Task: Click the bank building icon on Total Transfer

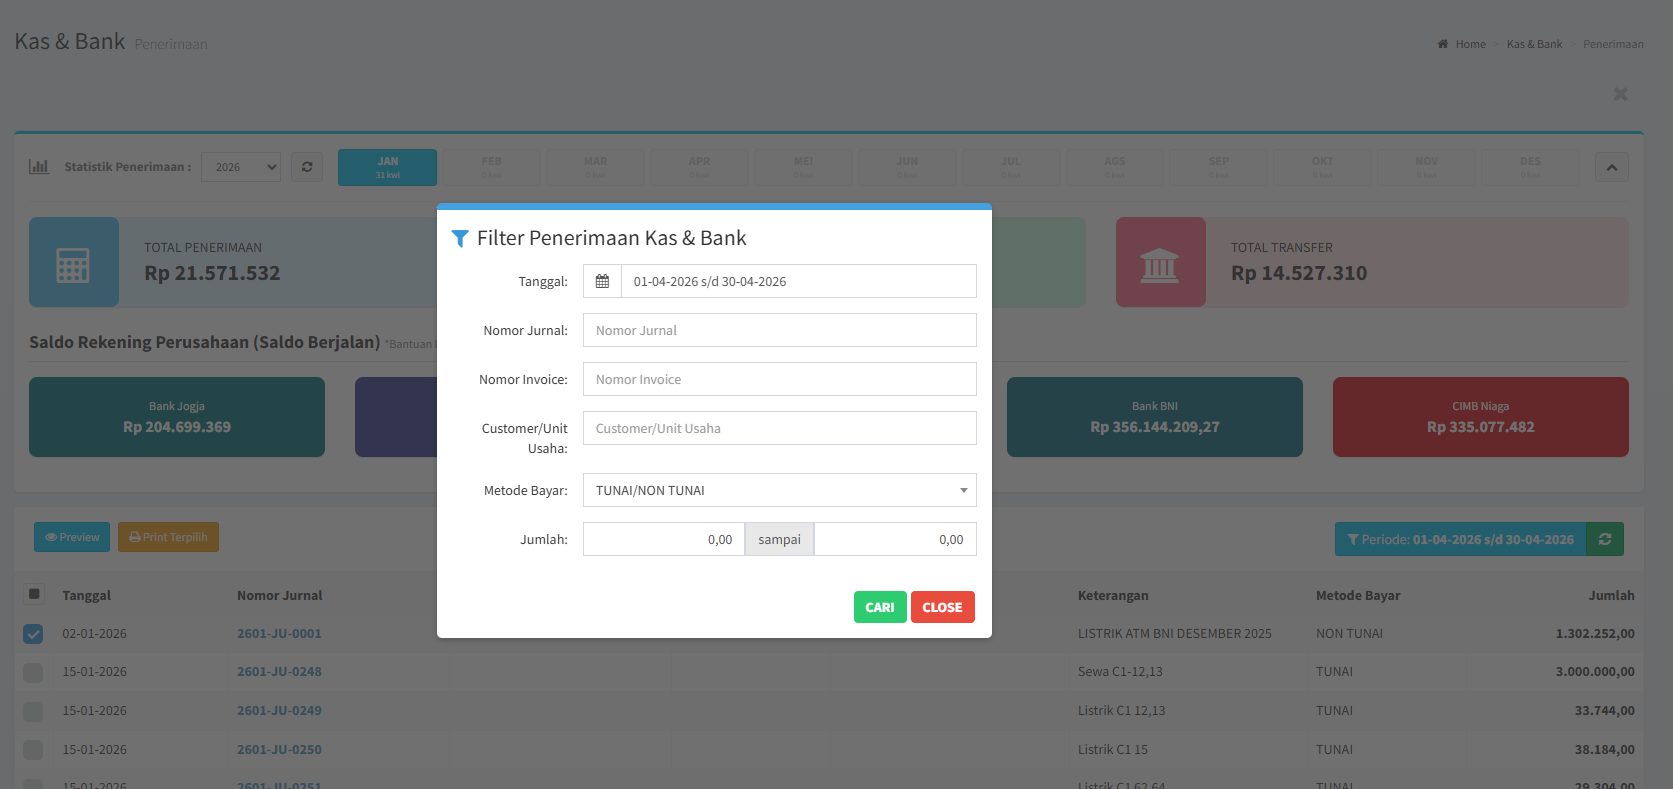Action: [1160, 264]
